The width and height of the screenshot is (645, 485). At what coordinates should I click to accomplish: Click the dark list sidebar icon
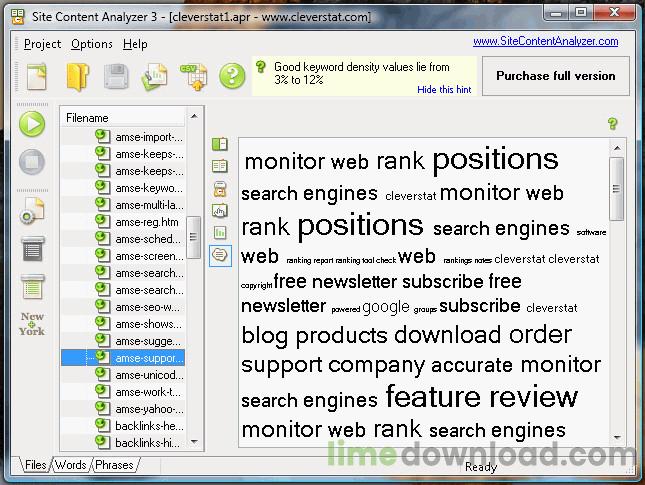32,249
